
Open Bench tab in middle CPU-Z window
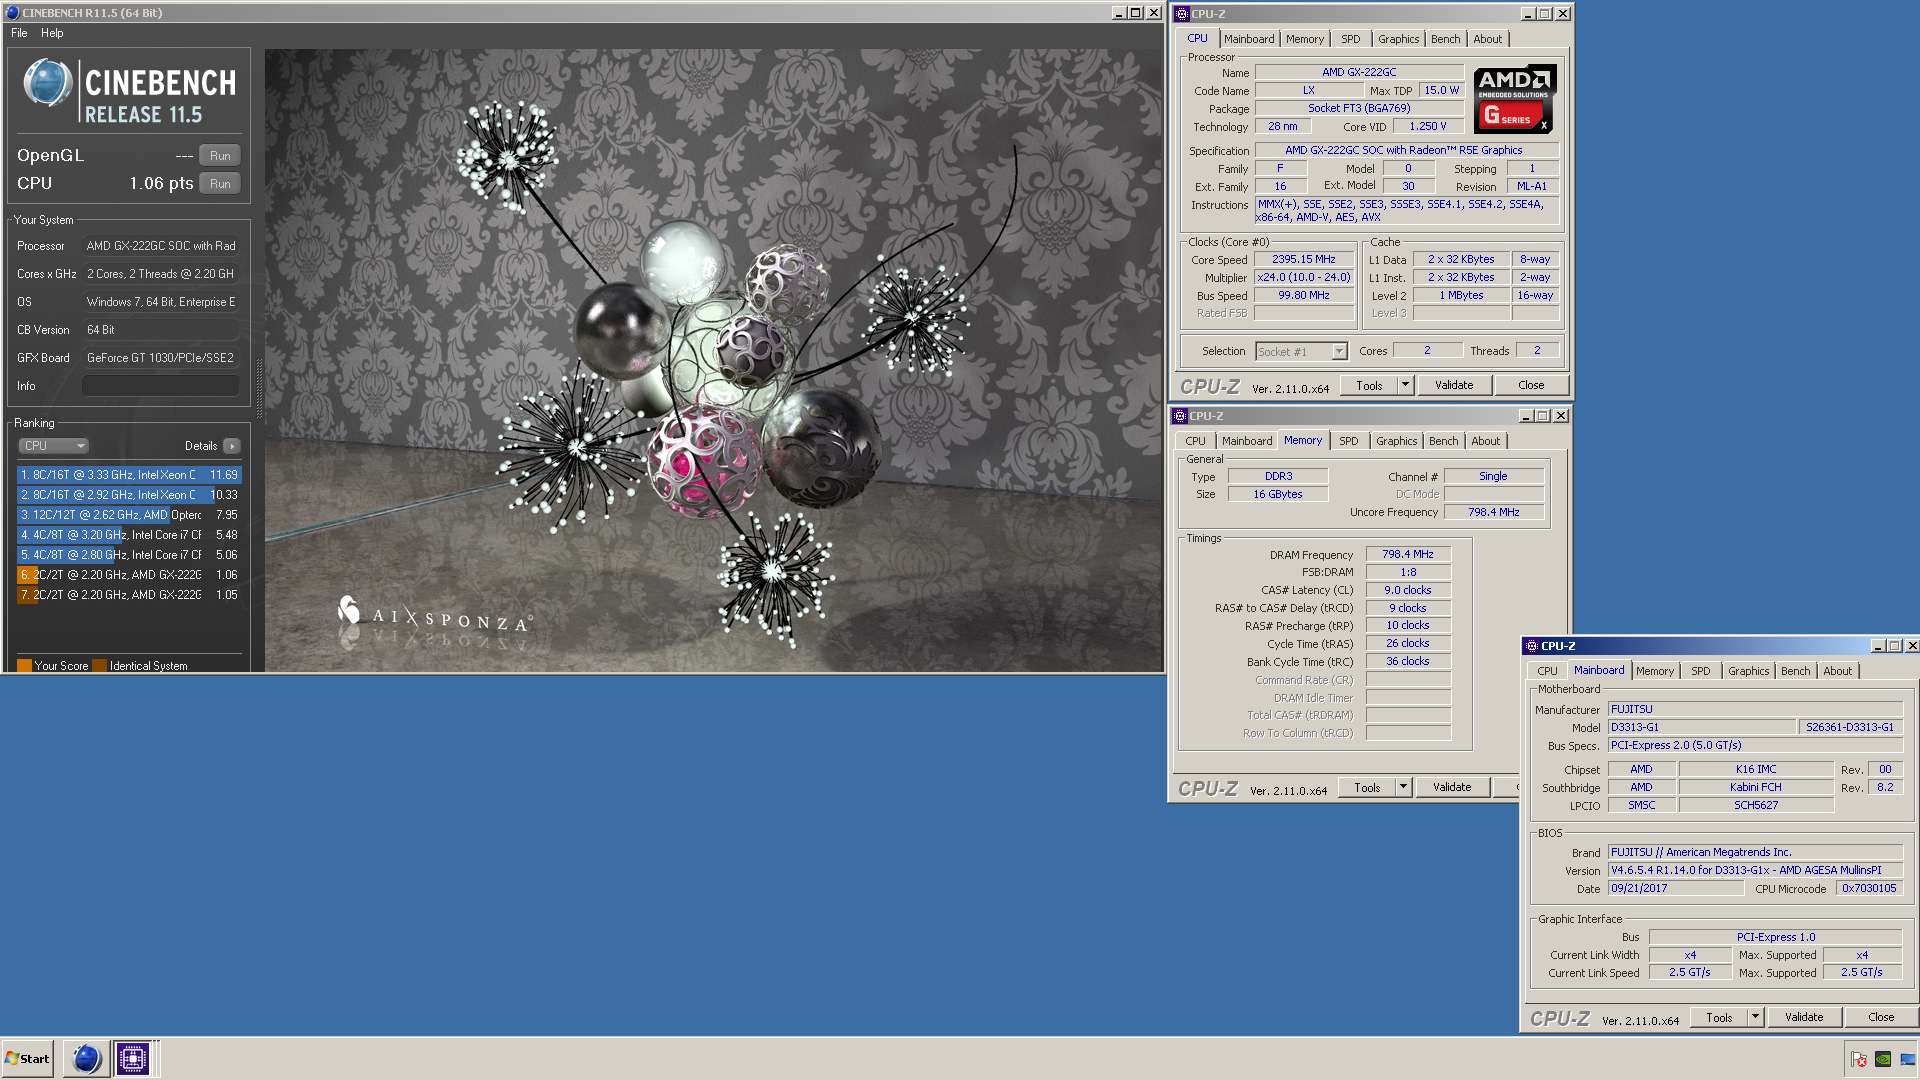(1443, 441)
